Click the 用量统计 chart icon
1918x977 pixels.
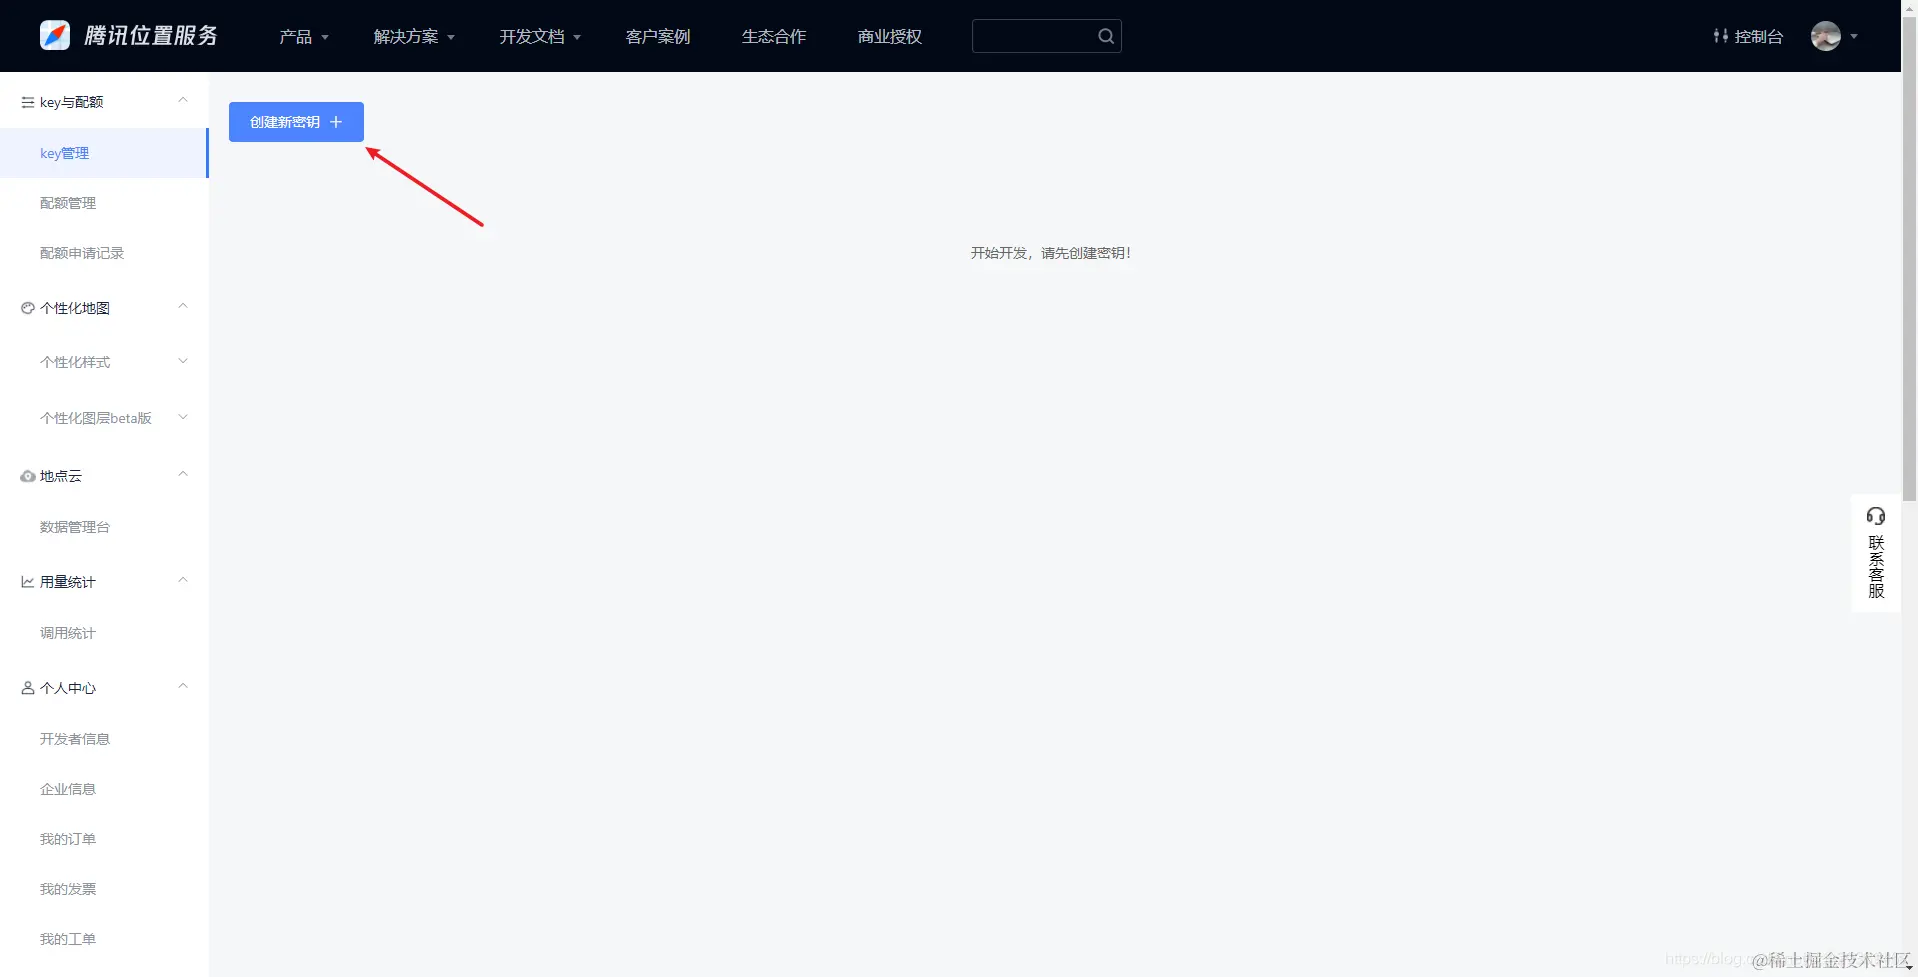click(27, 582)
